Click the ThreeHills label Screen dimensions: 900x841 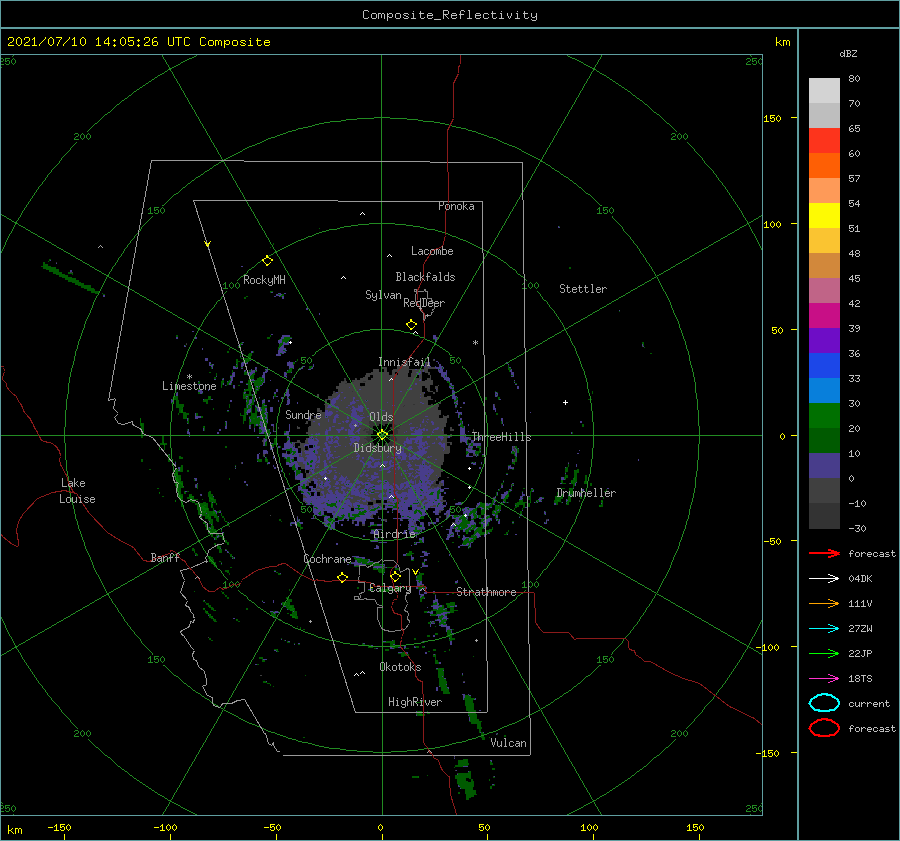point(501,437)
